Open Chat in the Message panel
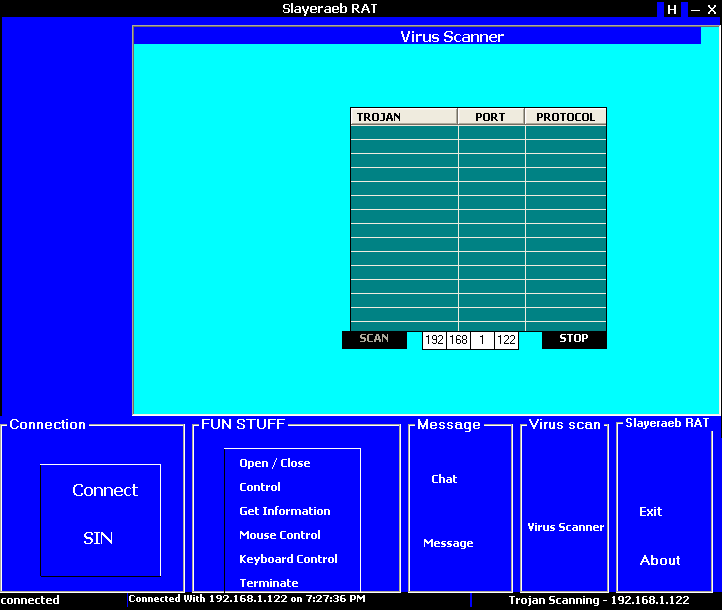722x610 pixels. click(x=444, y=479)
